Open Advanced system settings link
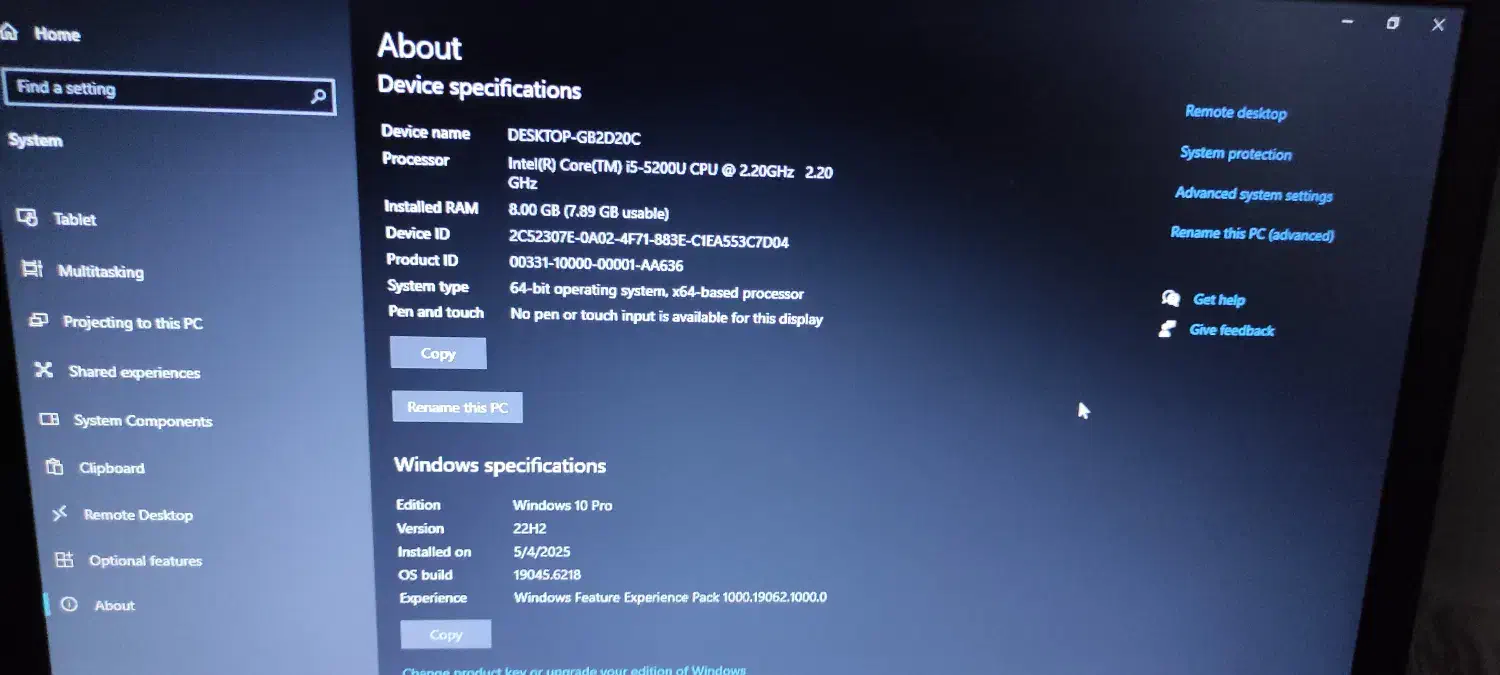 tap(1254, 194)
